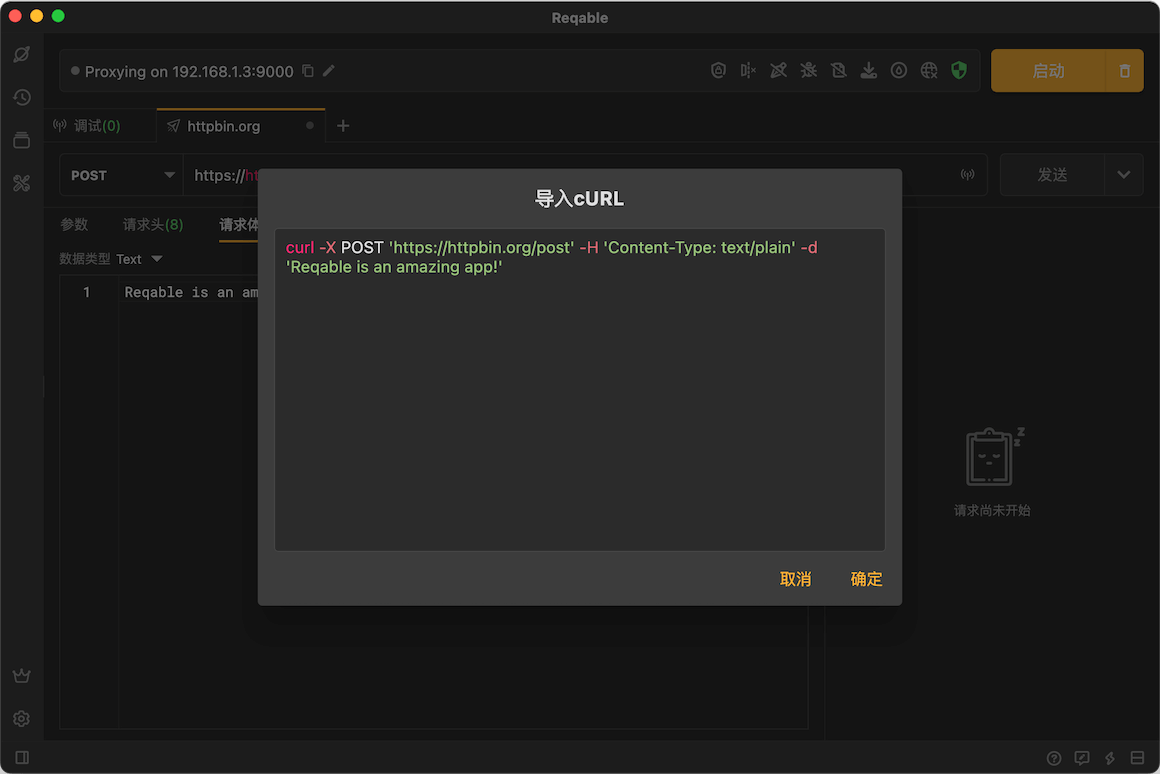Open the POST method dropdown
Screen dimensions: 1160x774
(121, 175)
